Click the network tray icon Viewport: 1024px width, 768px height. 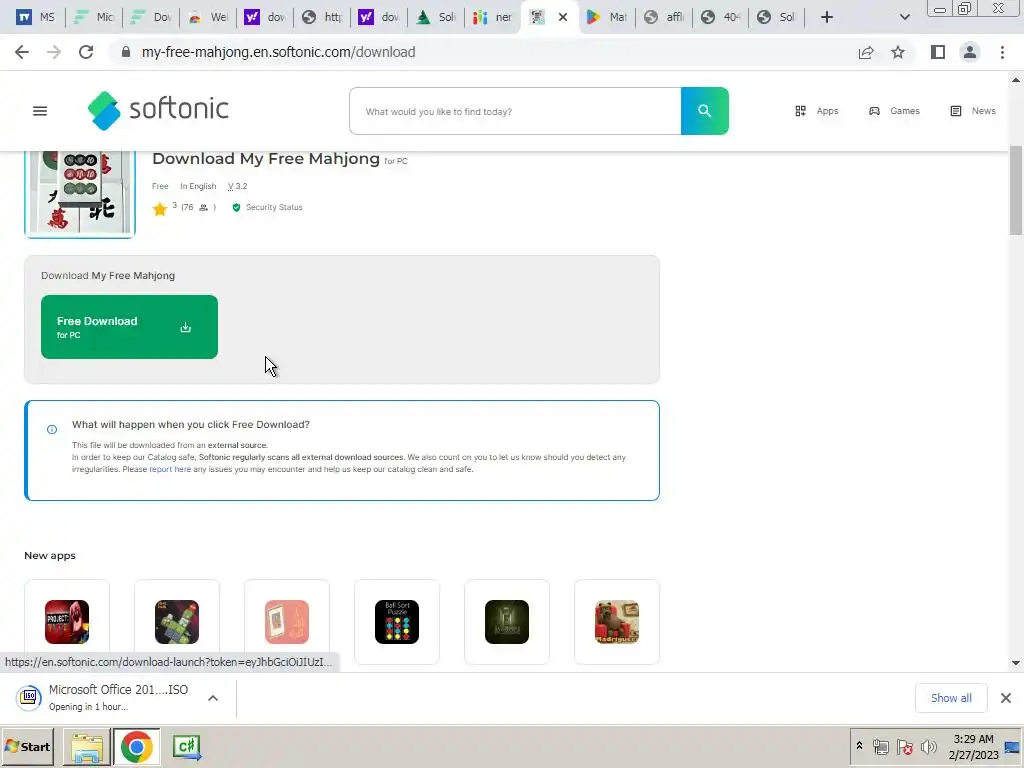click(881, 746)
